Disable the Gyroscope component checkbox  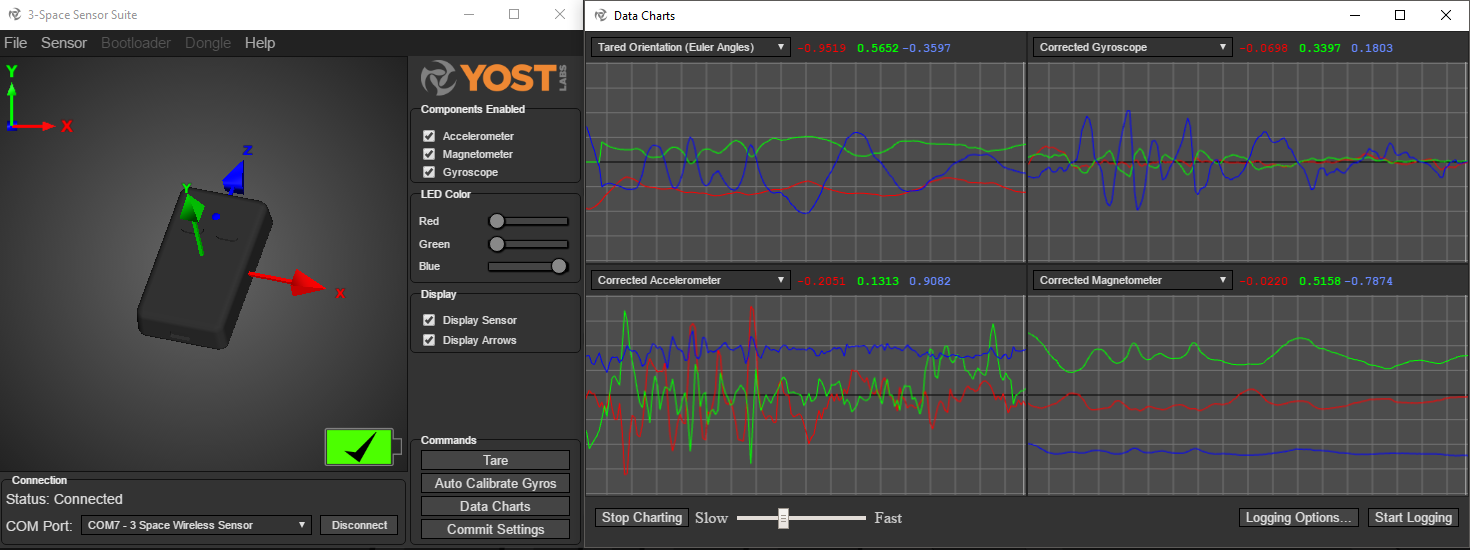point(429,172)
